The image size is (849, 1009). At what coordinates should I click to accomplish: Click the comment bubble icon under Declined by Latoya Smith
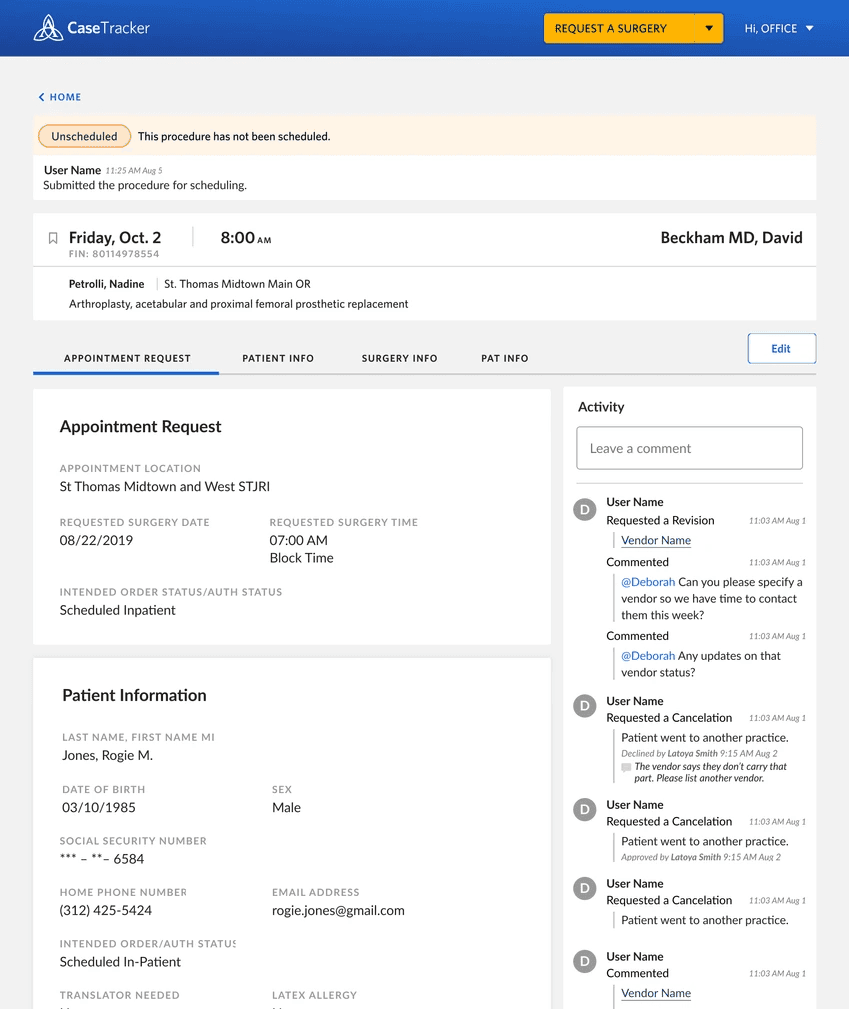click(626, 767)
